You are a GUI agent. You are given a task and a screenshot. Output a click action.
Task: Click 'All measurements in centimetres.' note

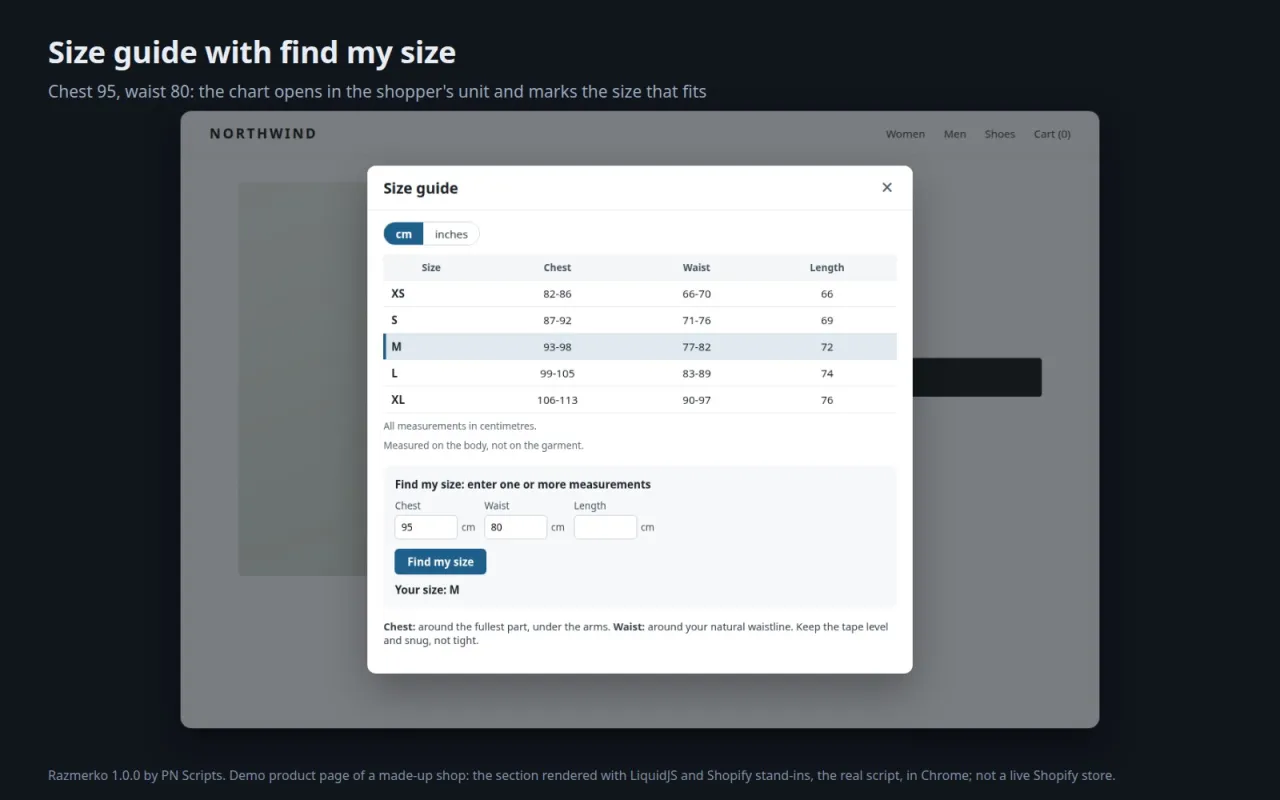pos(460,426)
